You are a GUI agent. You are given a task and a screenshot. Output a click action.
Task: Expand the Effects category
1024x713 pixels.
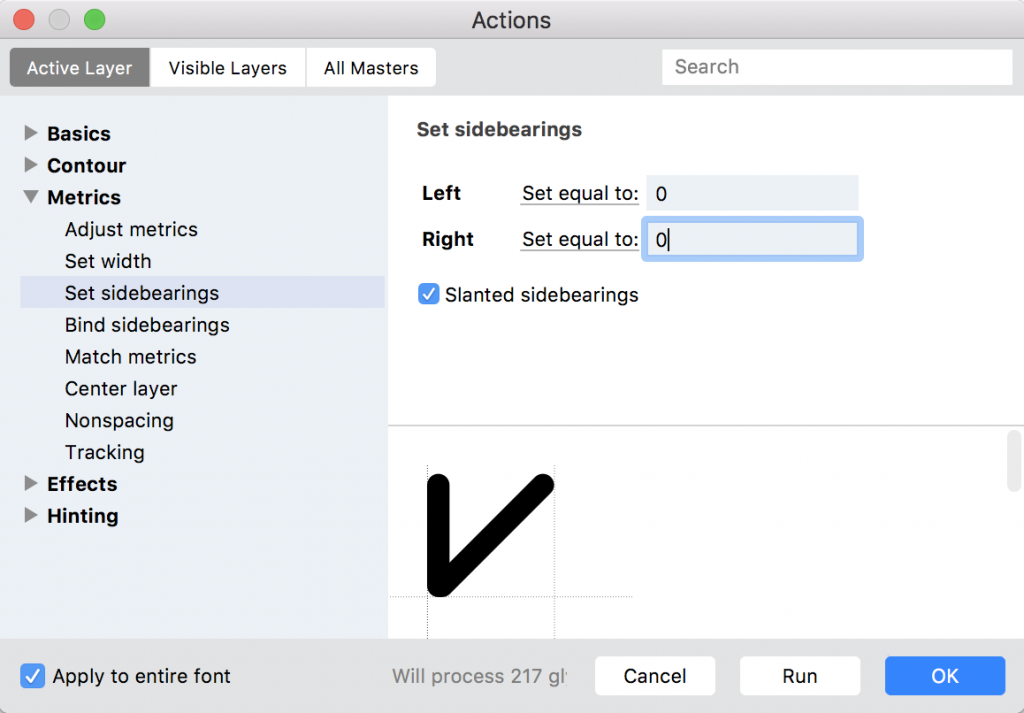pos(31,484)
